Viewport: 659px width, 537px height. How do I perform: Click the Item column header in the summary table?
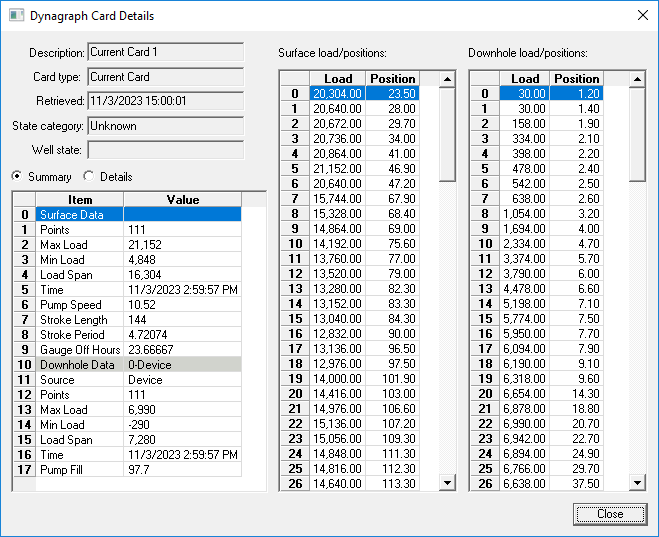tap(80, 200)
